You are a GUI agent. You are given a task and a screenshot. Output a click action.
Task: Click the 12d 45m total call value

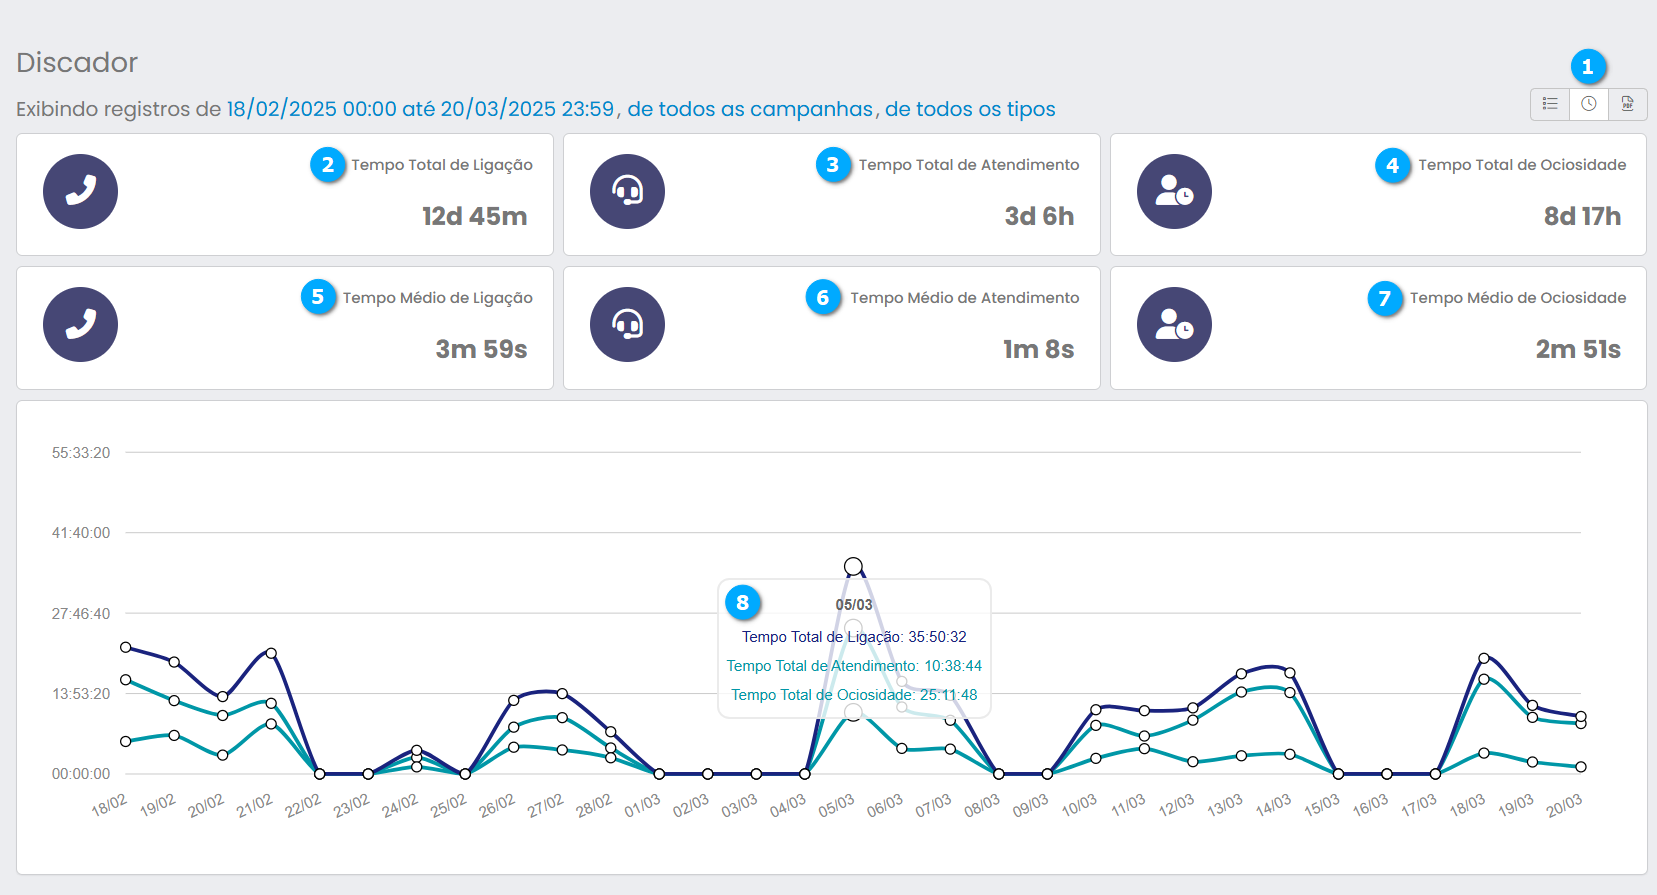pos(474,216)
